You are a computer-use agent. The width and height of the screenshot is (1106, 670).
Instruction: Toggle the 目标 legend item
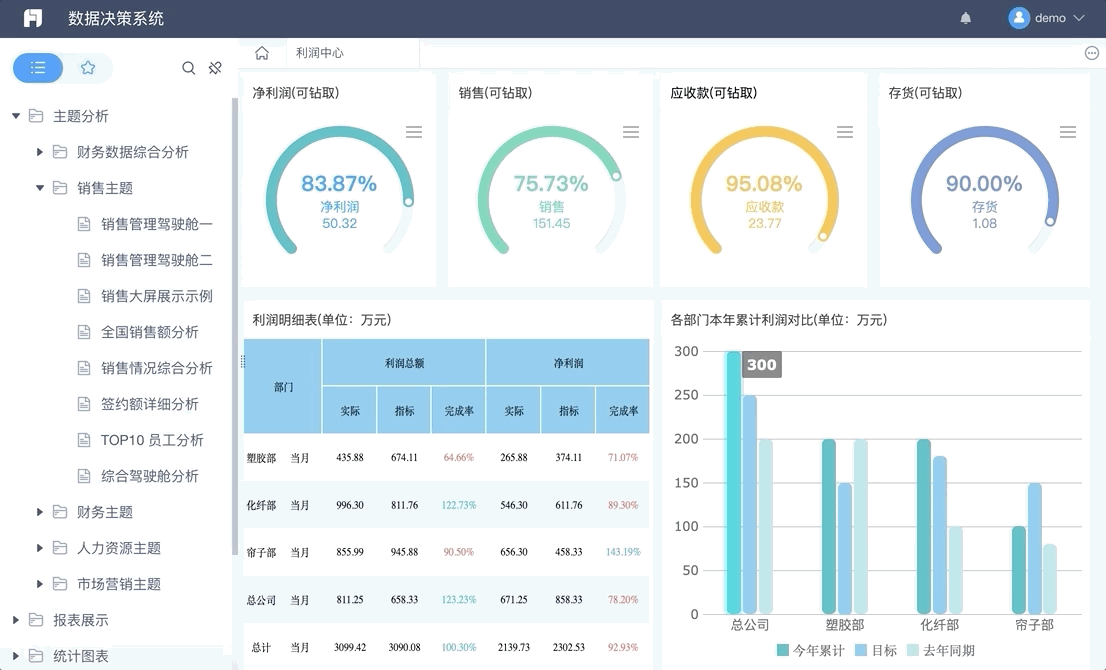pyautogui.click(x=876, y=650)
